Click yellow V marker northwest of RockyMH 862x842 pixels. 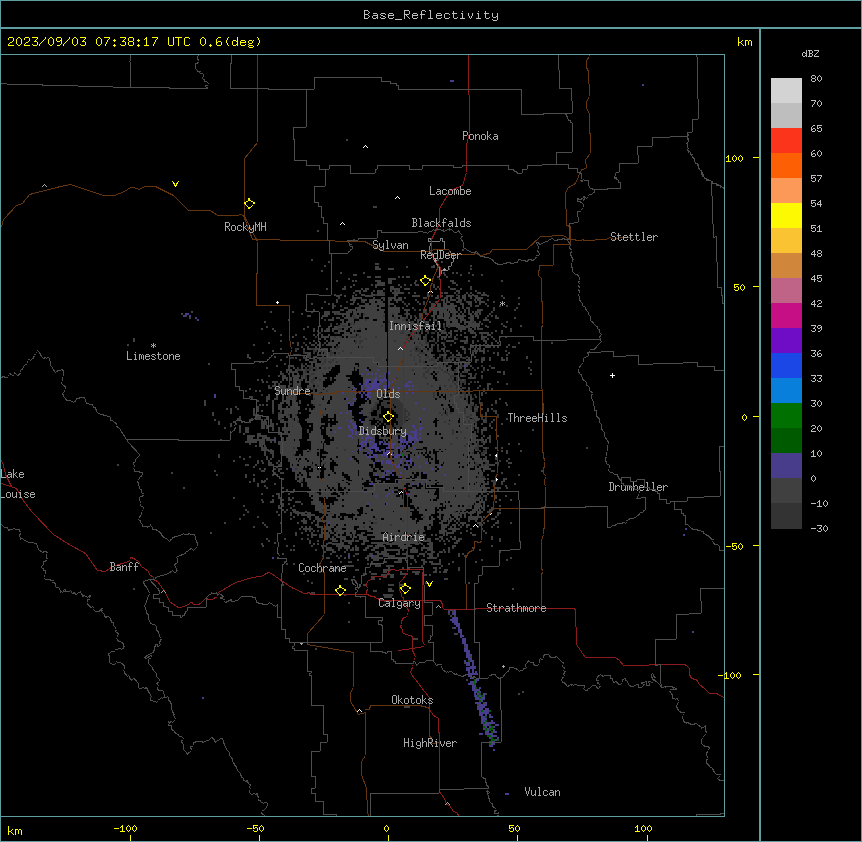175,184
